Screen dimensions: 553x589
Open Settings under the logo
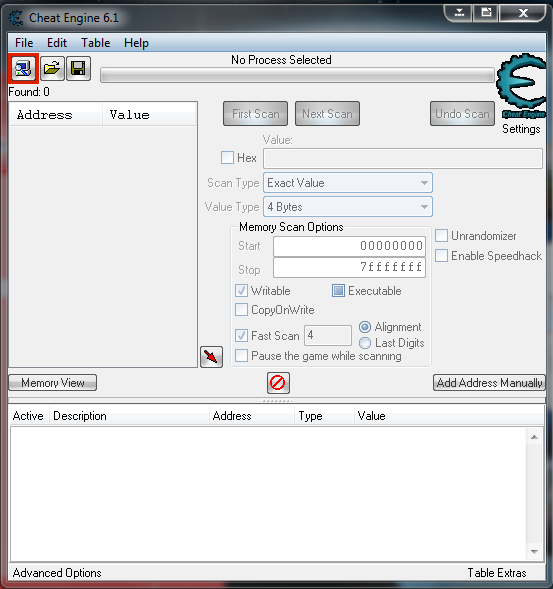[x=521, y=129]
